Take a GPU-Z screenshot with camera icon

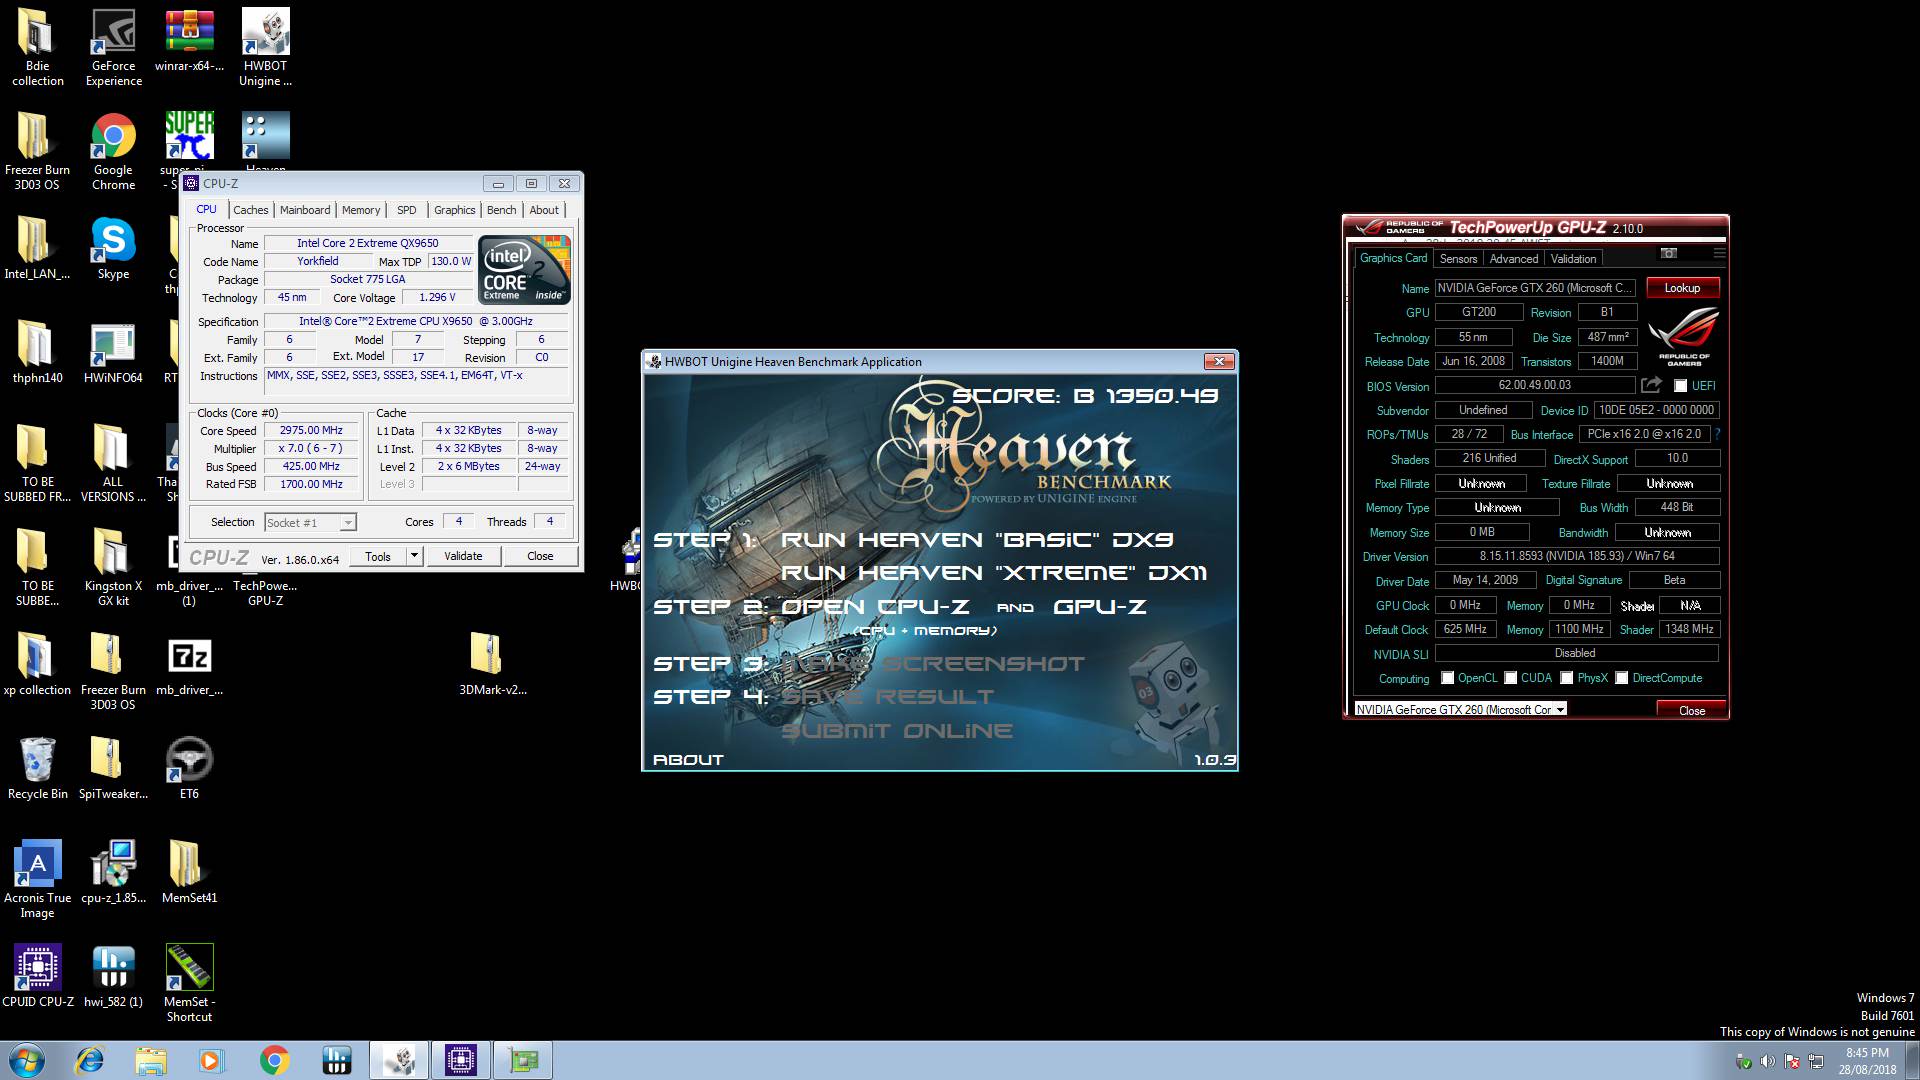[1668, 254]
